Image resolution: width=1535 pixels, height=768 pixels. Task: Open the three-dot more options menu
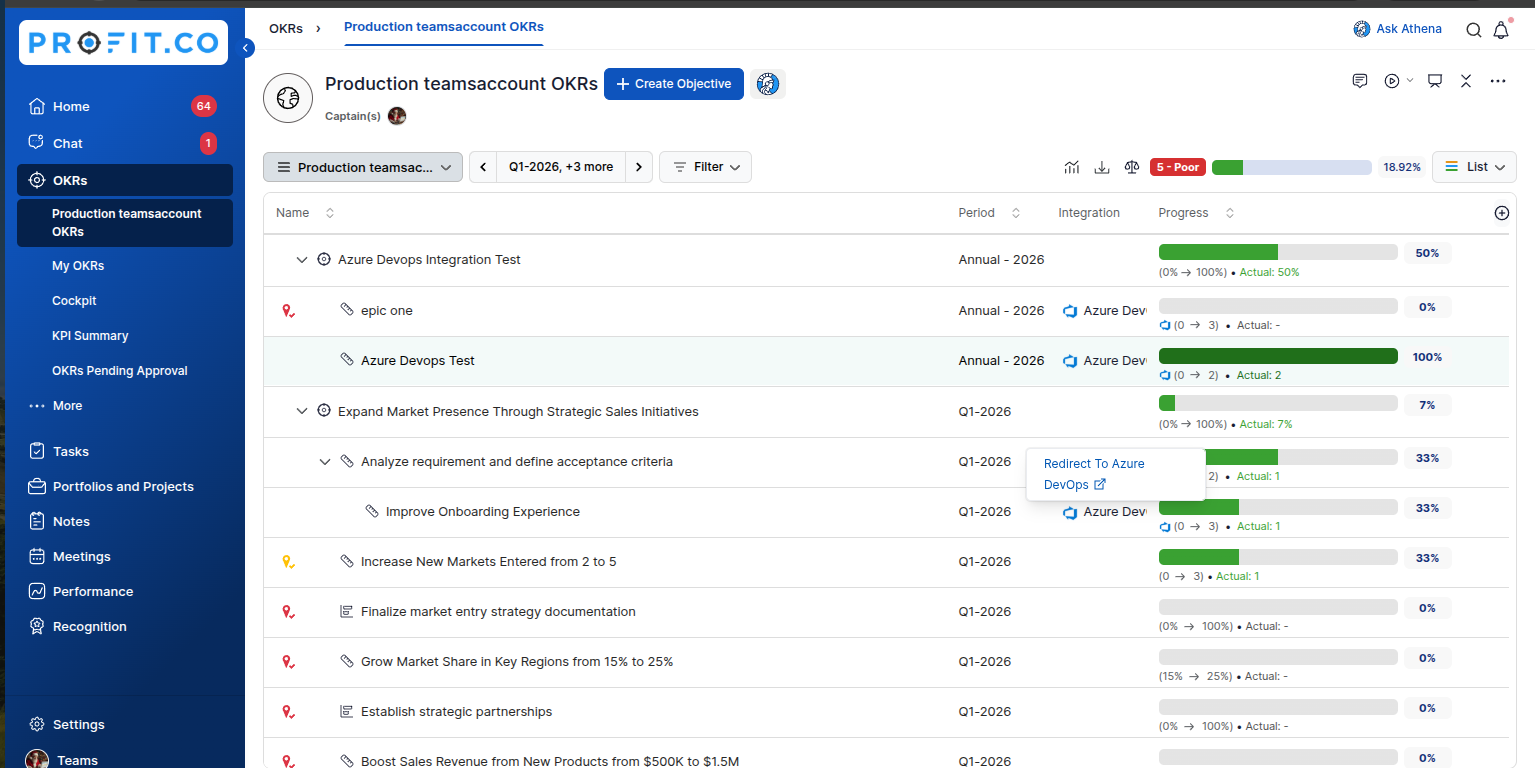pos(1498,81)
